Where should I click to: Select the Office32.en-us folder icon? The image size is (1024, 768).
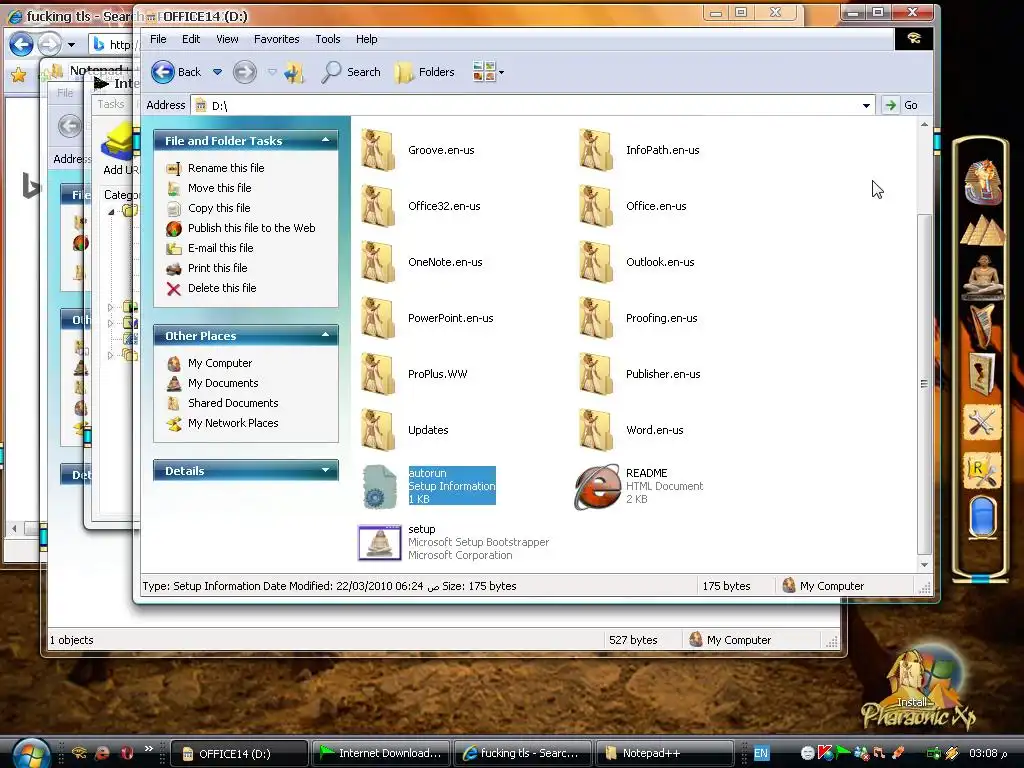pos(379,206)
